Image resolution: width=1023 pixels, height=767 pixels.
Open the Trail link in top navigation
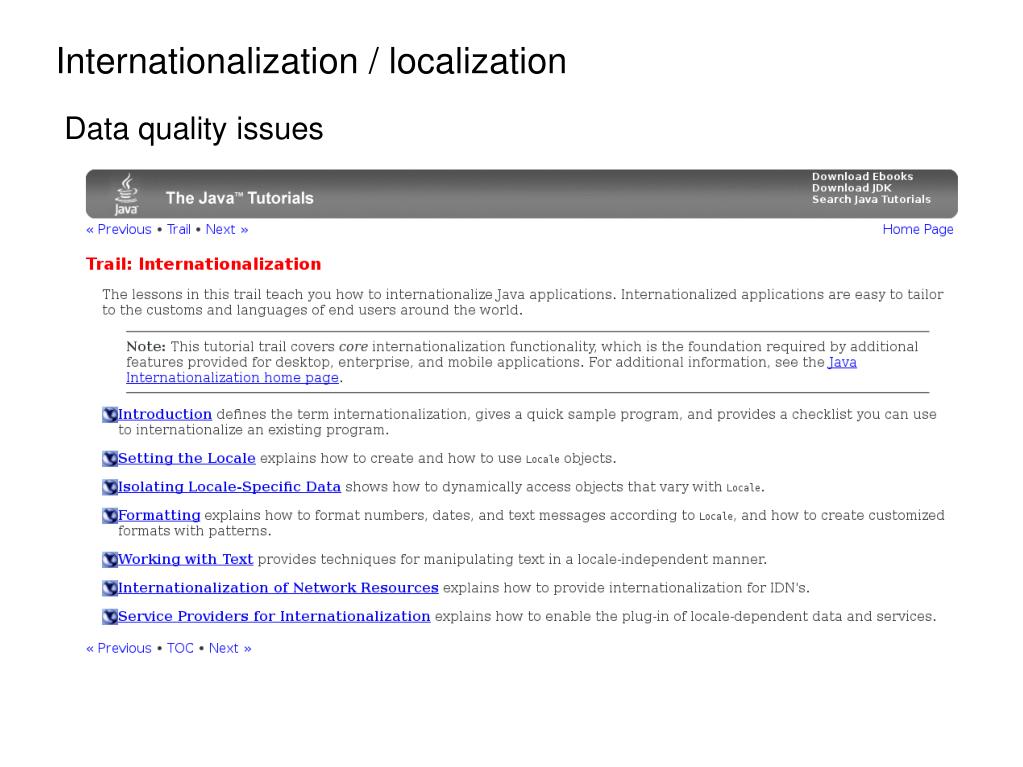[178, 230]
